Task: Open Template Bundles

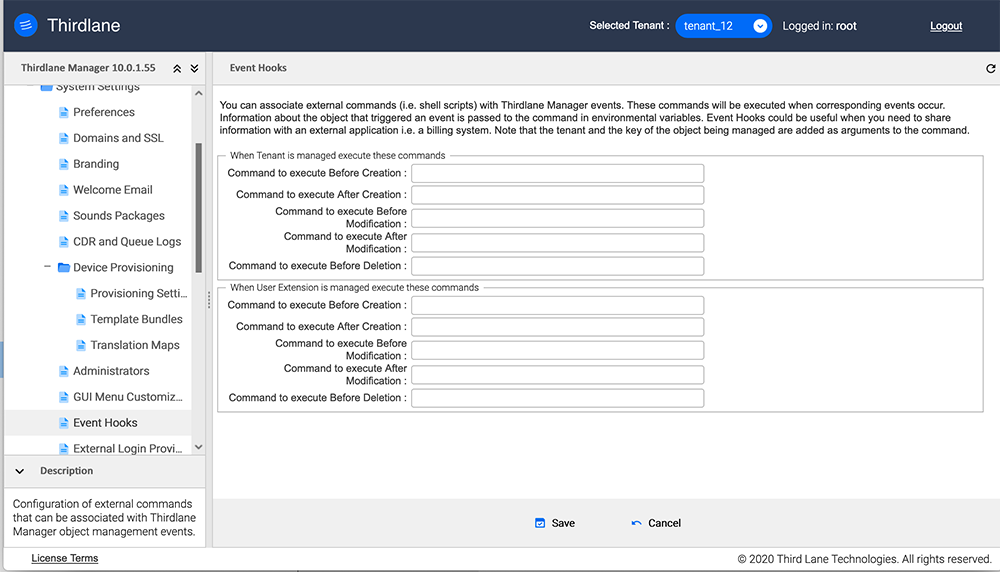Action: (x=136, y=319)
